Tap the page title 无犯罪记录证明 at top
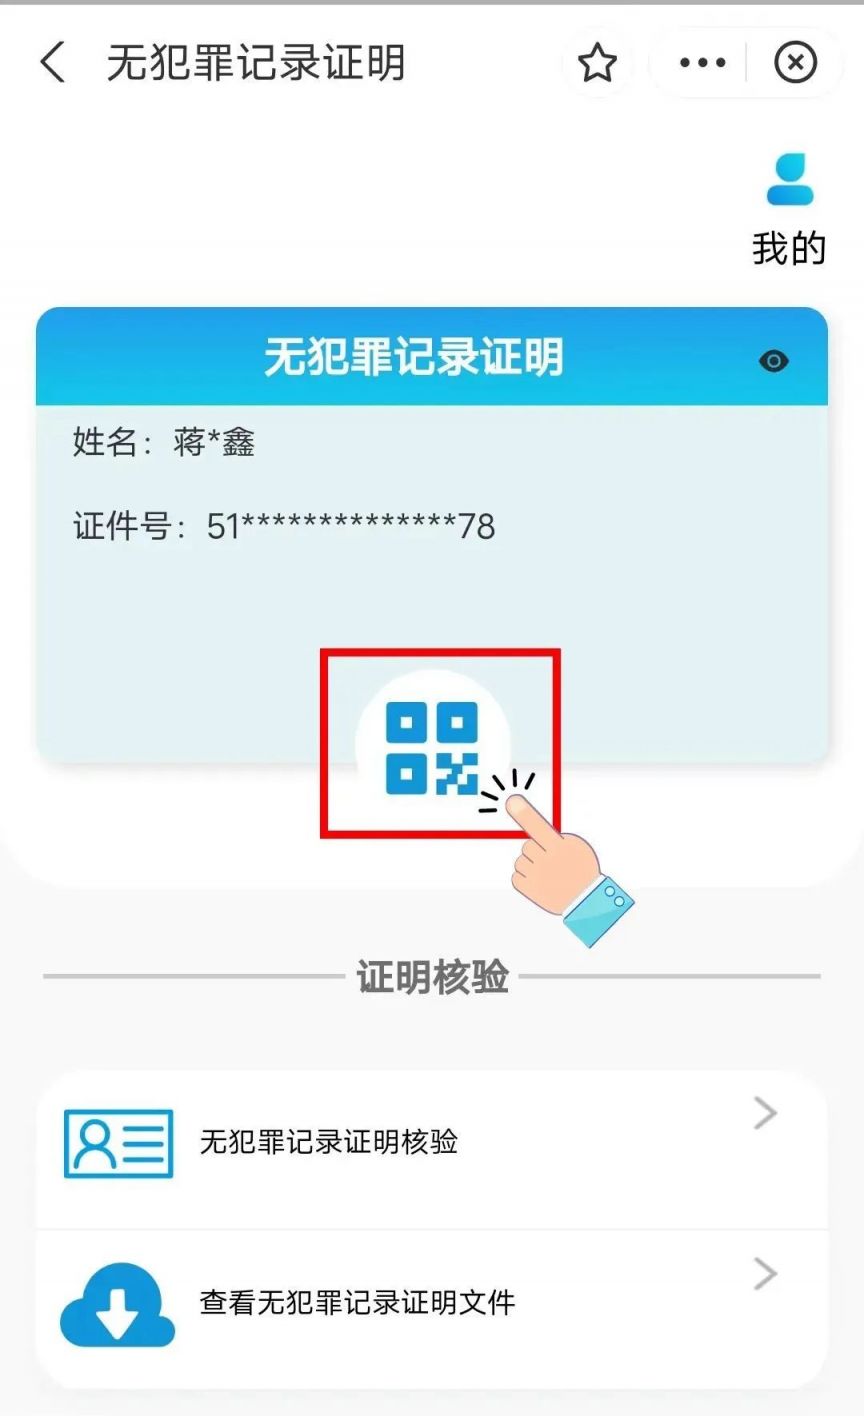Viewport: 864px width, 1416px height. pos(256,63)
